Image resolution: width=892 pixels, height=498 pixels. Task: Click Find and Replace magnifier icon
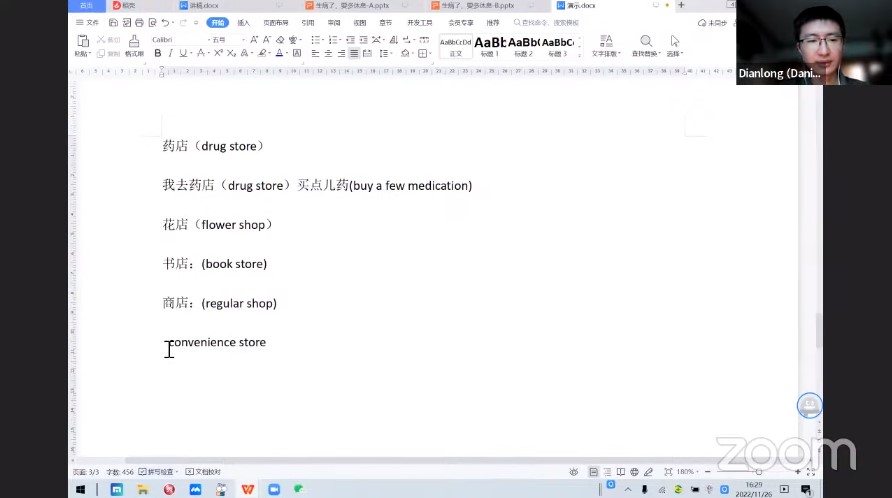point(646,41)
